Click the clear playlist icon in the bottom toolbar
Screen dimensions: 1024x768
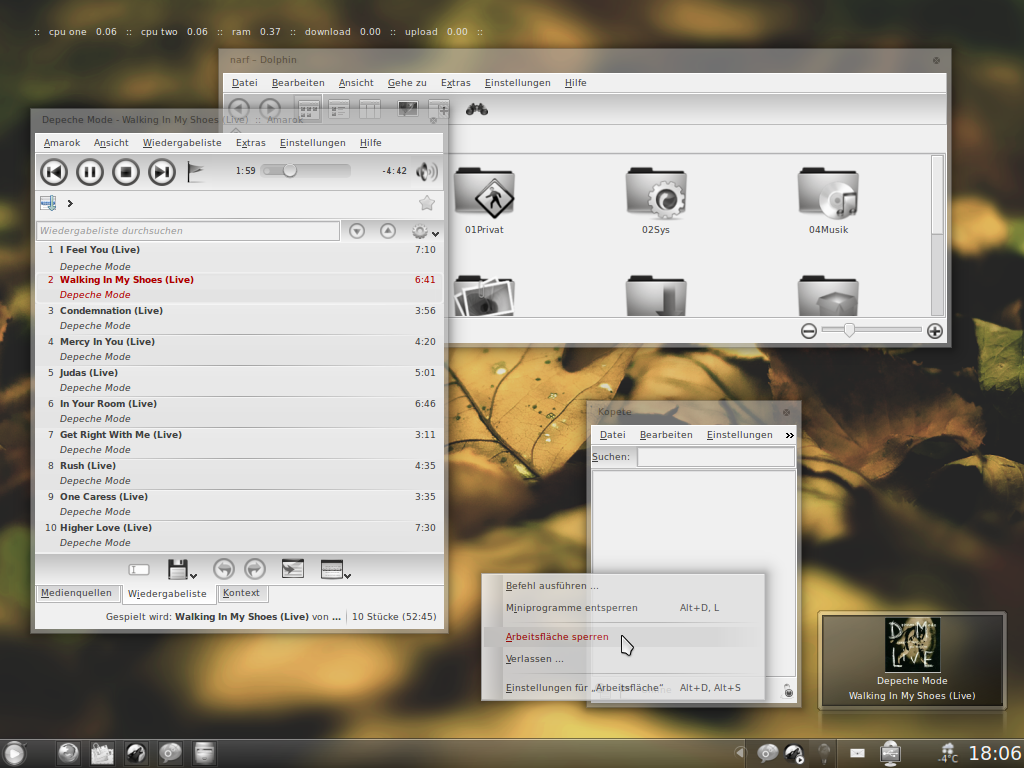coord(139,570)
